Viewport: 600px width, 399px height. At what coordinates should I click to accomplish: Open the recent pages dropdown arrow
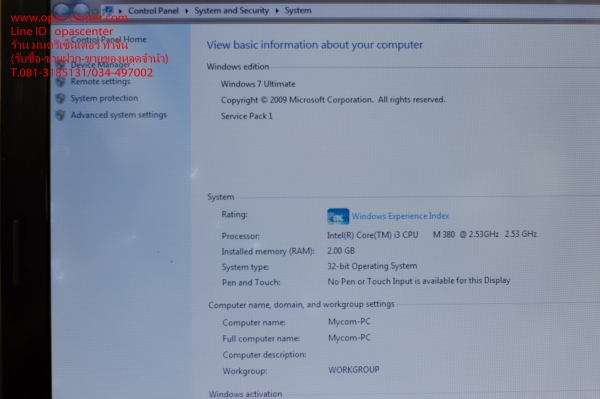click(95, 11)
